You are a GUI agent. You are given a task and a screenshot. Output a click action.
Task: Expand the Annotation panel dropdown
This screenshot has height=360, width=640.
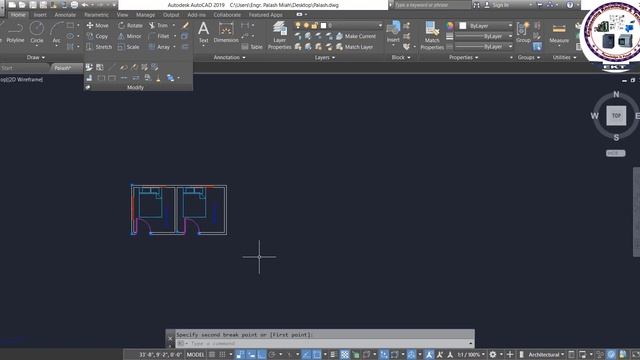(x=229, y=58)
